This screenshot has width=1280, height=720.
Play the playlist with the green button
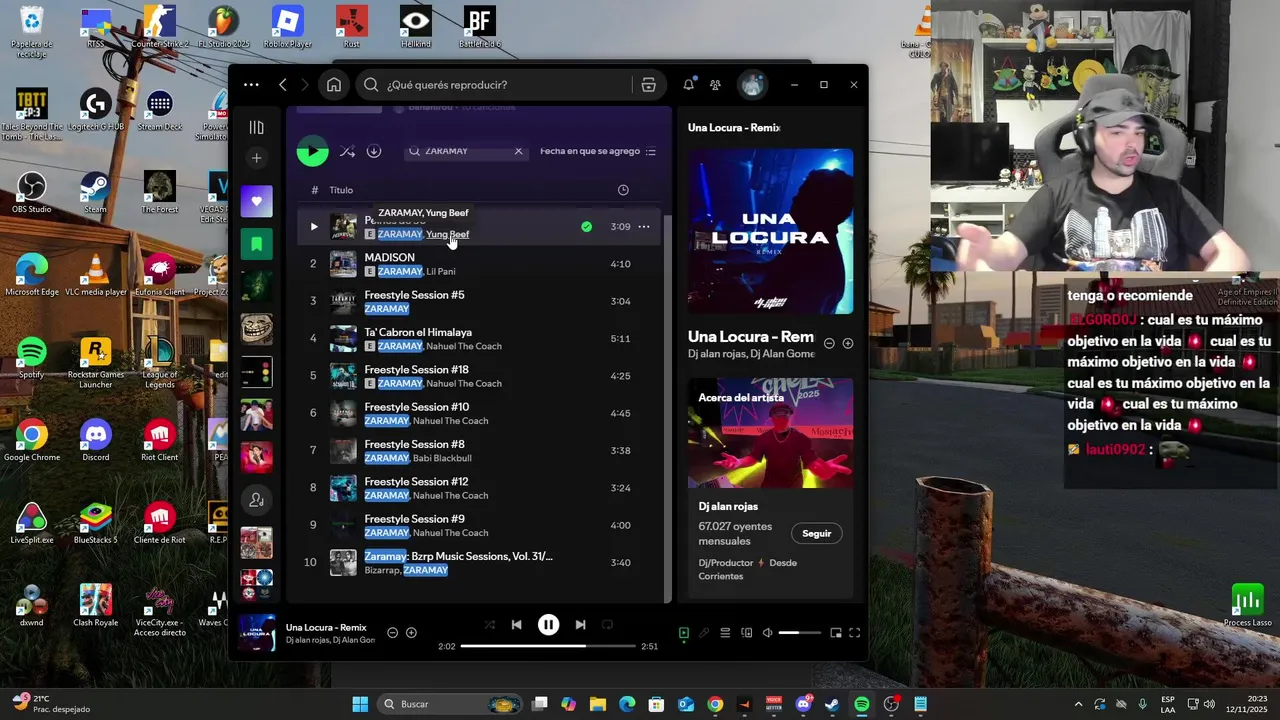click(x=312, y=151)
